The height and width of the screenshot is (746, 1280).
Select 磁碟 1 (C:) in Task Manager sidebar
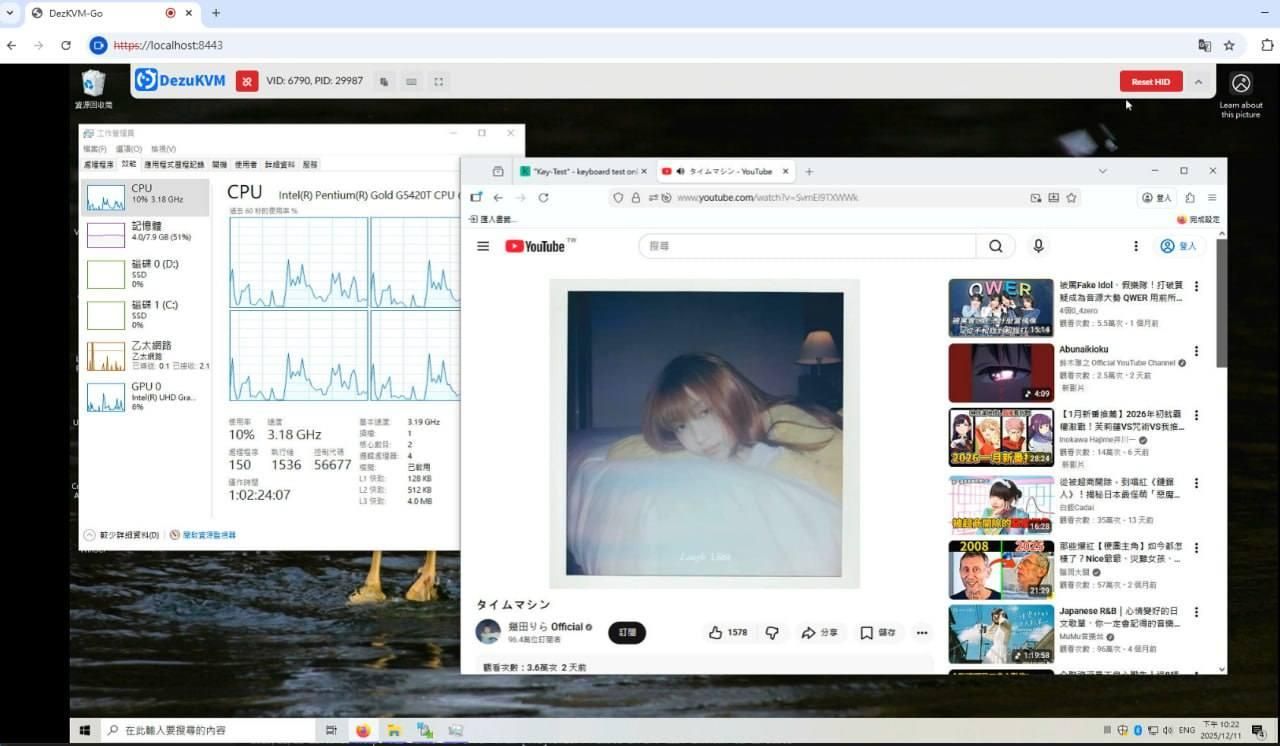(145, 315)
